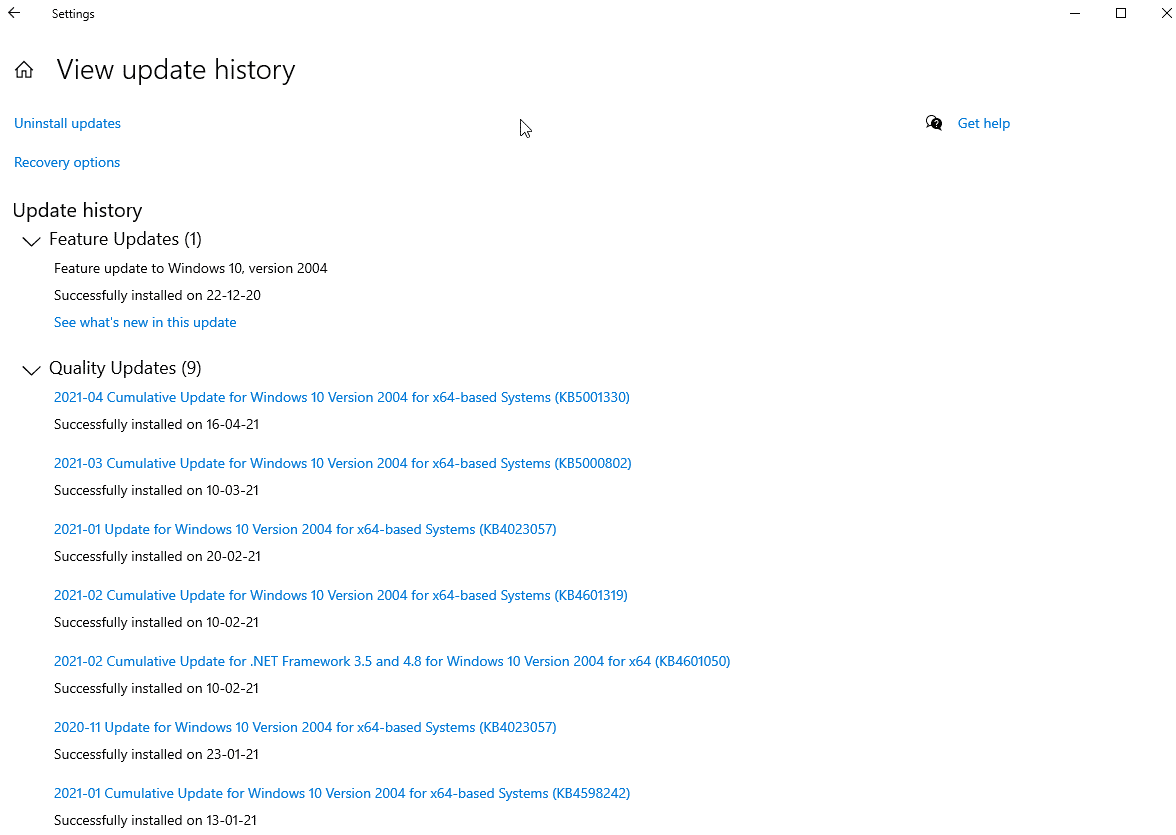Click the Feature Updates (1) heading
The image size is (1176, 835).
[125, 239]
